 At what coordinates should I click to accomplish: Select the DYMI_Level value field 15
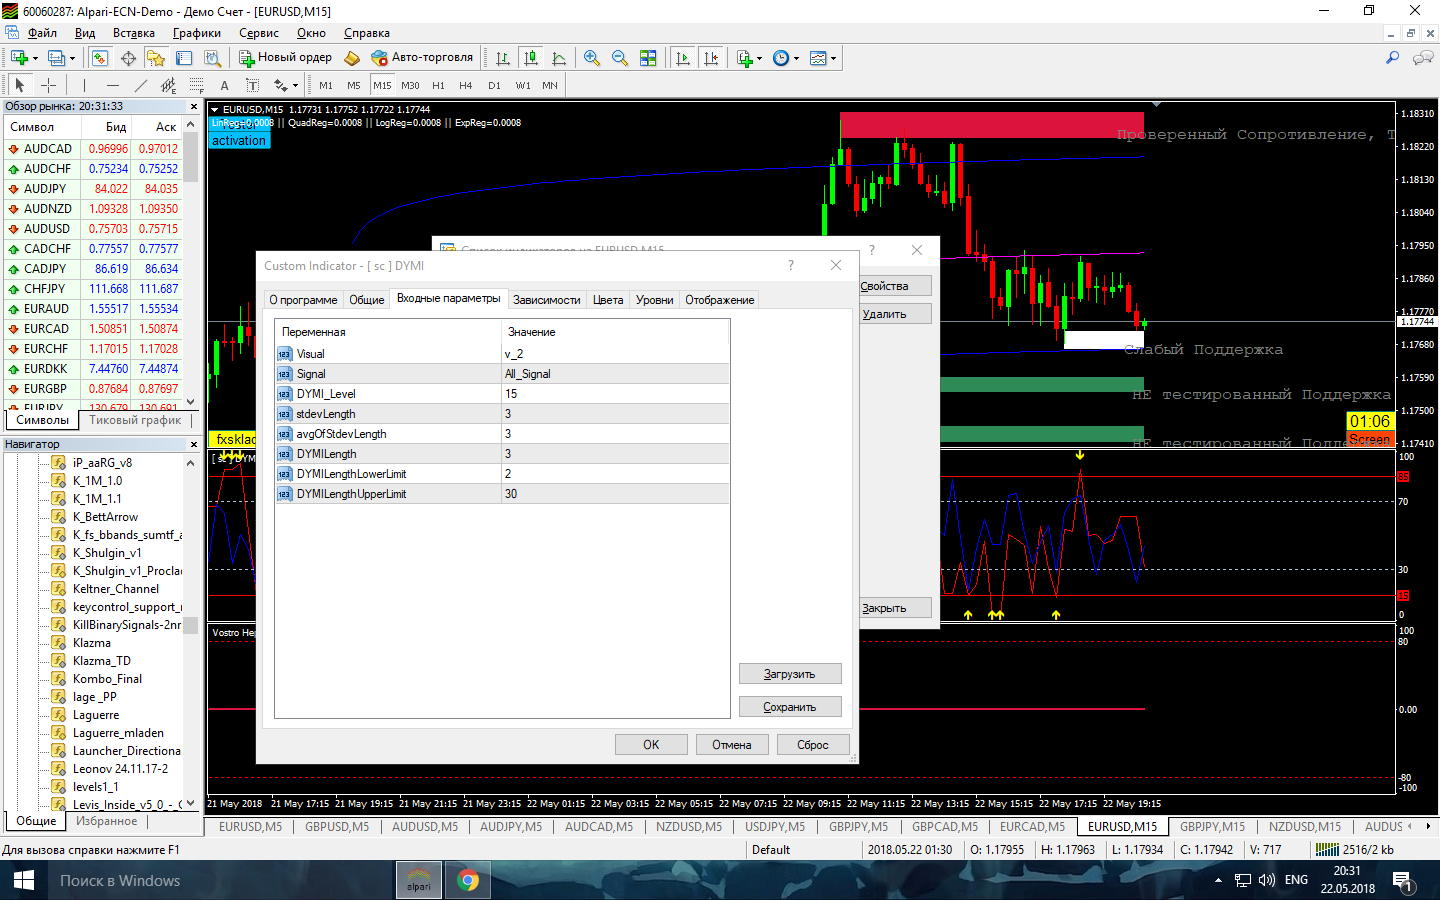tap(615, 394)
